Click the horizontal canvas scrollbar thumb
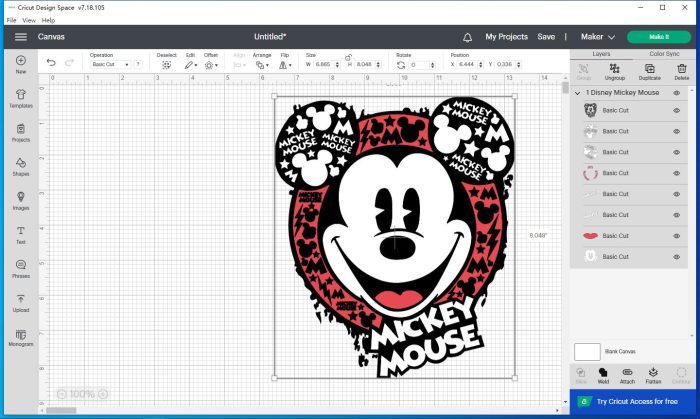 (61, 410)
